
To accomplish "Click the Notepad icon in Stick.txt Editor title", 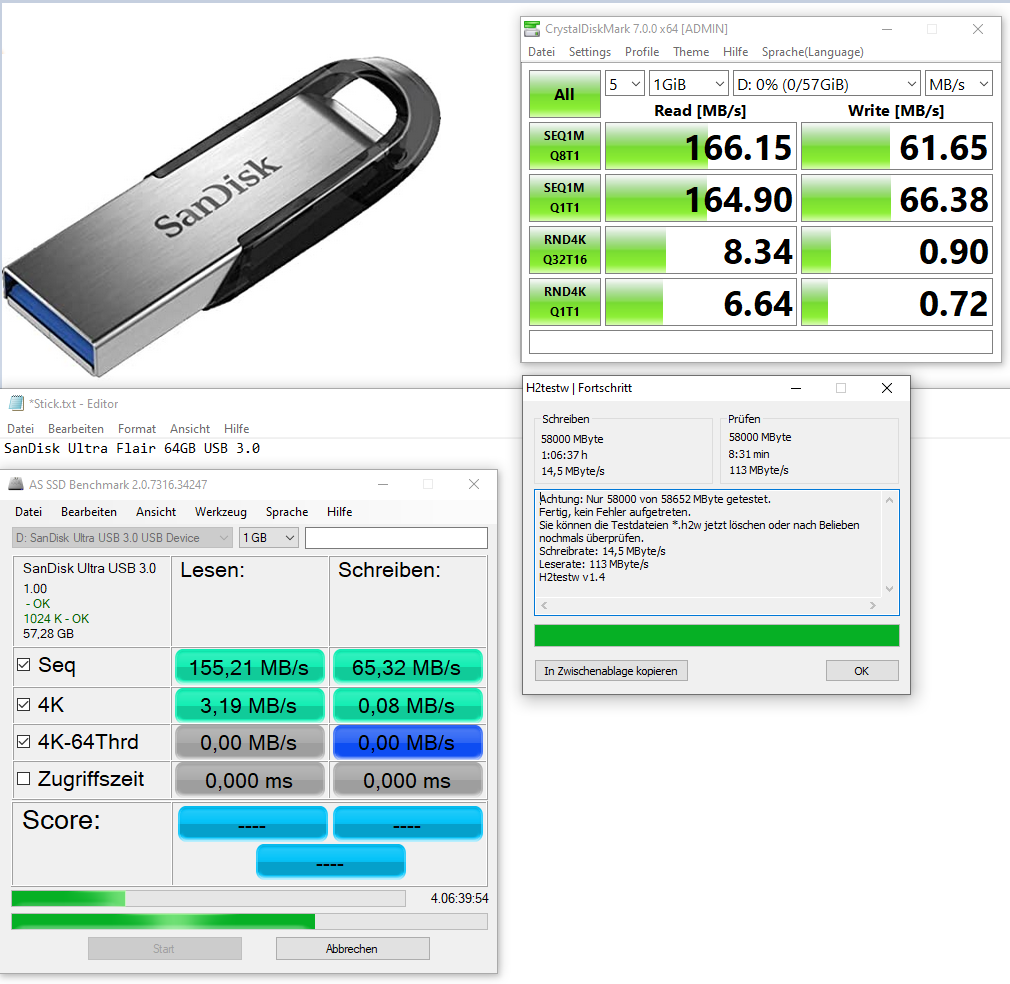I will click(16, 403).
